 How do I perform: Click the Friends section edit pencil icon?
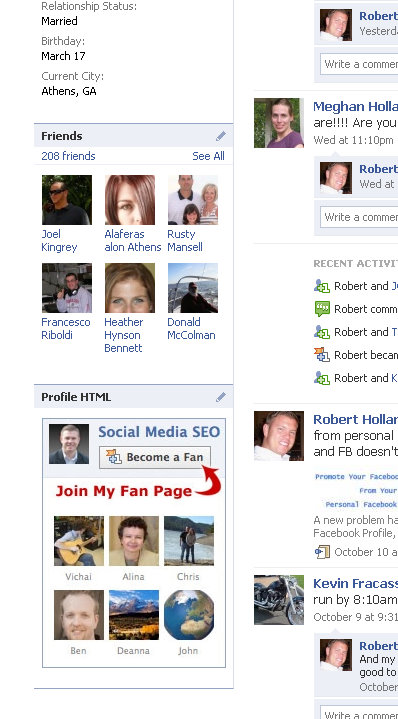221,136
